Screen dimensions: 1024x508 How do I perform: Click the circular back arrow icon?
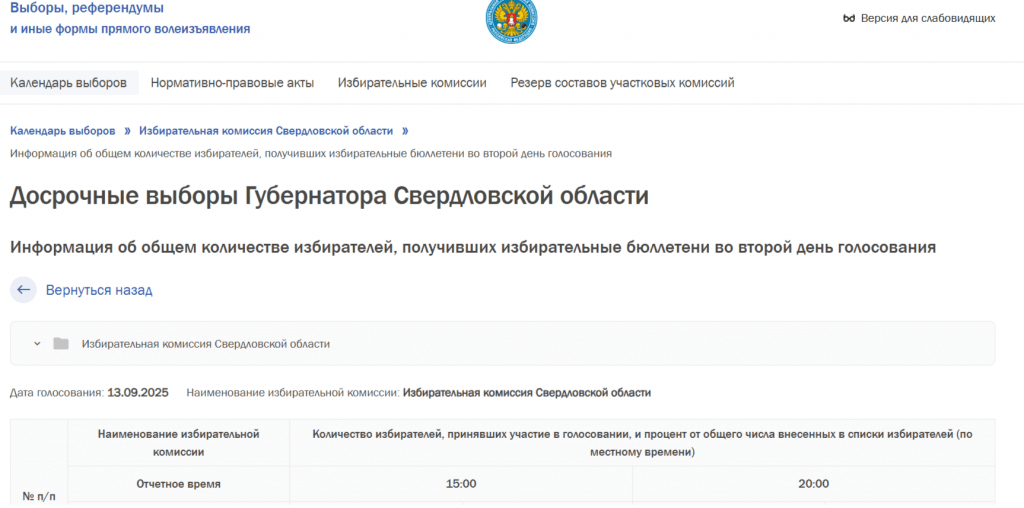[24, 290]
